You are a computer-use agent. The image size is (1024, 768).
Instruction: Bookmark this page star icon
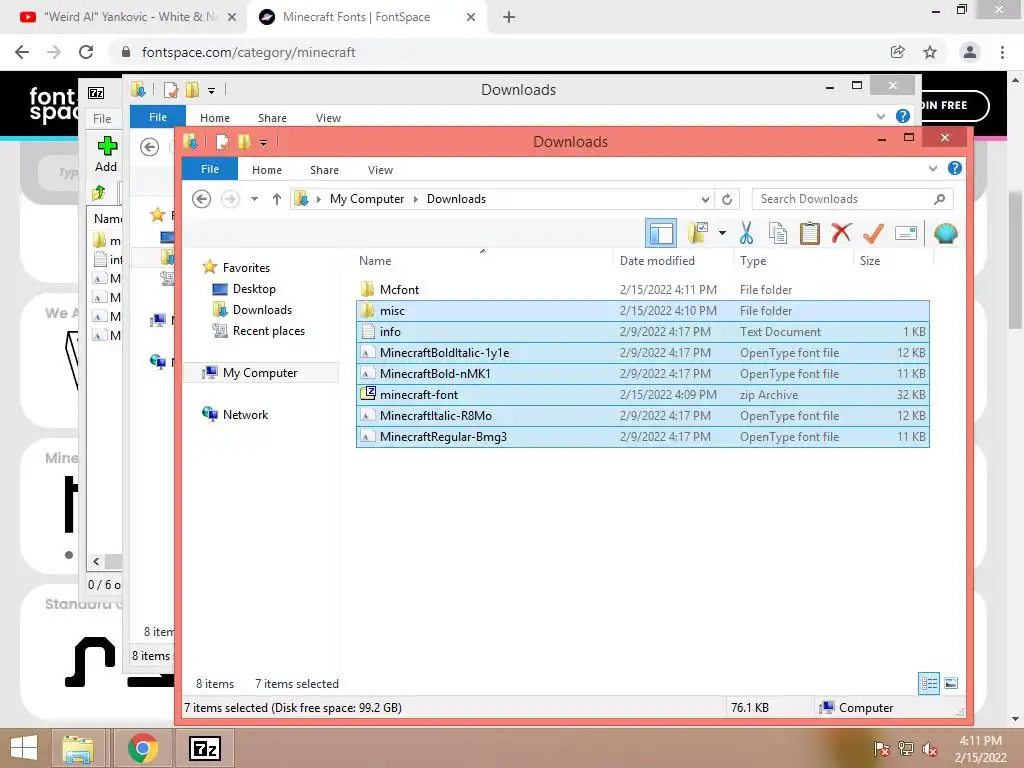pos(930,52)
